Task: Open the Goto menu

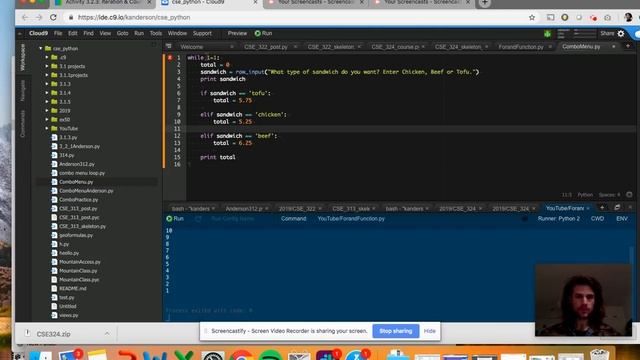Action: pos(122,33)
